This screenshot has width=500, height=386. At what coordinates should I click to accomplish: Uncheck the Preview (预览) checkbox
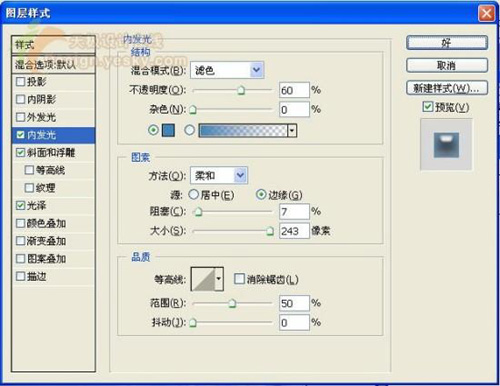pyautogui.click(x=427, y=107)
